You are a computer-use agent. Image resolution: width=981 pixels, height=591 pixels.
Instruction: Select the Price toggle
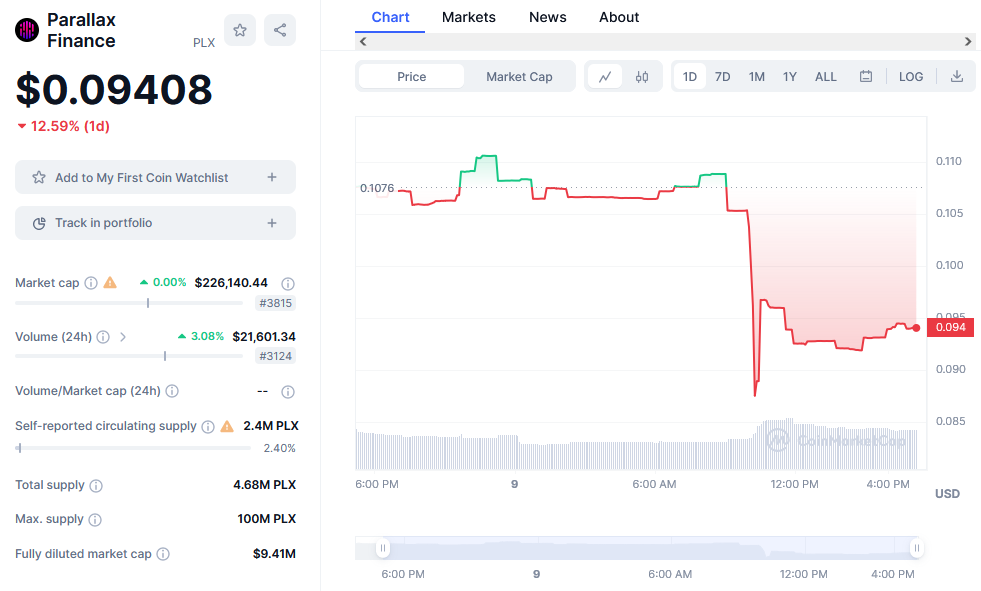tap(412, 77)
